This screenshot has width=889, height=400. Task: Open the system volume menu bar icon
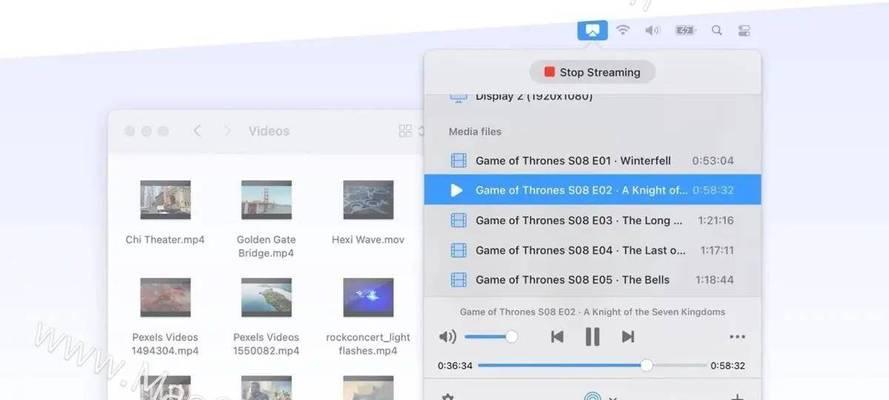click(x=653, y=30)
